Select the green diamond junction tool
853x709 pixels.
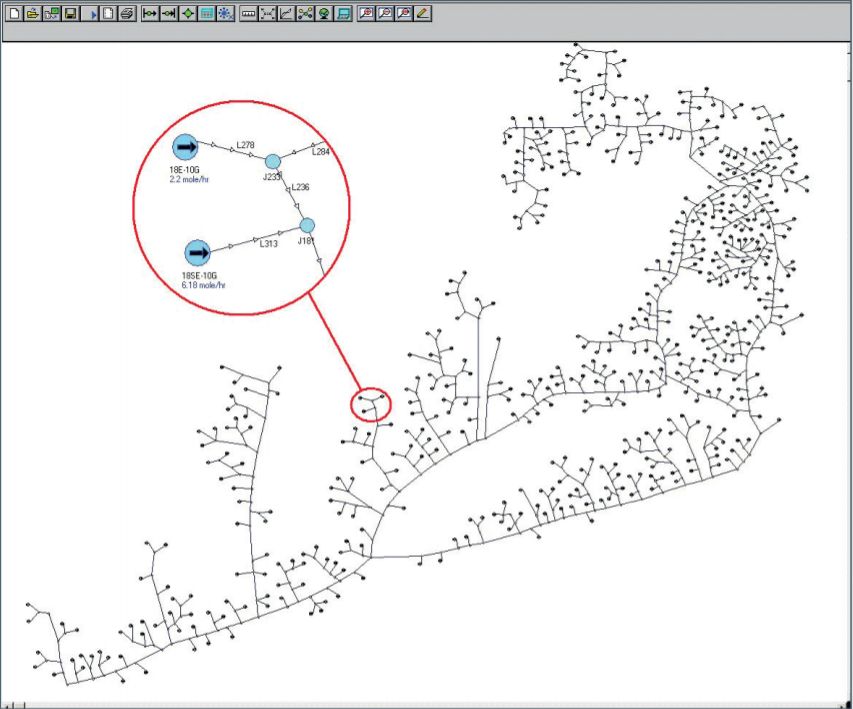(x=187, y=14)
